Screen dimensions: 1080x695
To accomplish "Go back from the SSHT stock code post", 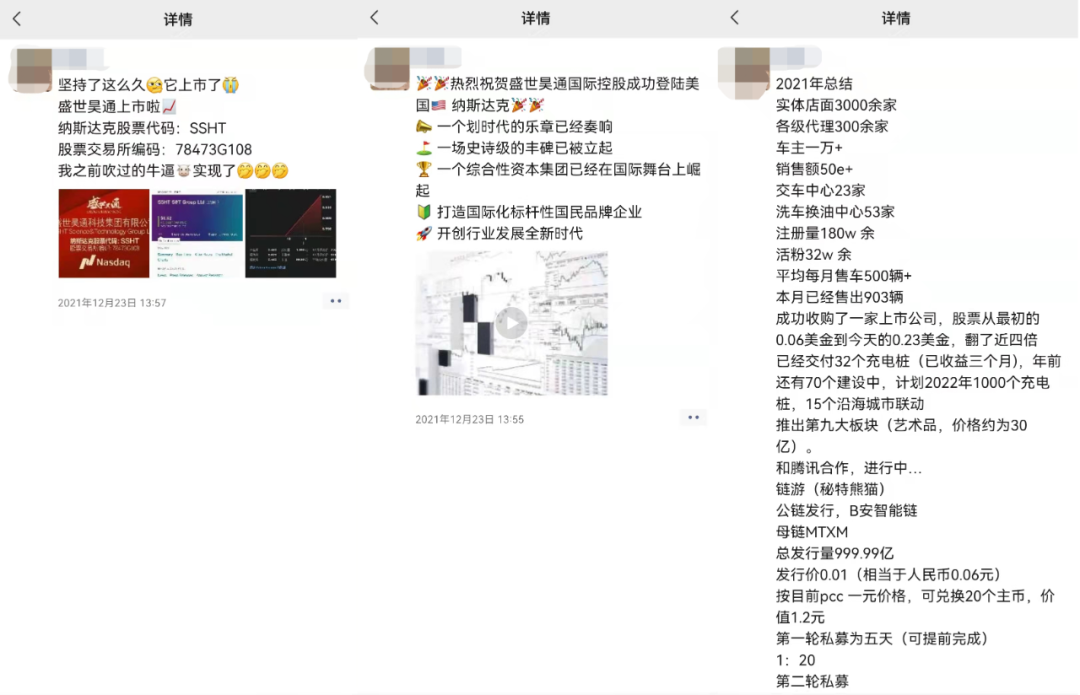I will (x=17, y=19).
